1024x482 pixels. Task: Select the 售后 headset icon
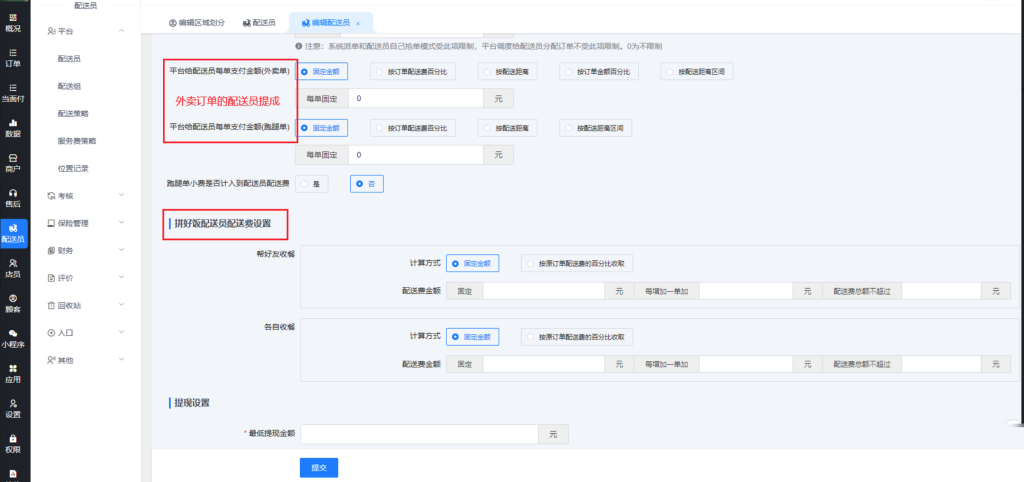[13, 197]
